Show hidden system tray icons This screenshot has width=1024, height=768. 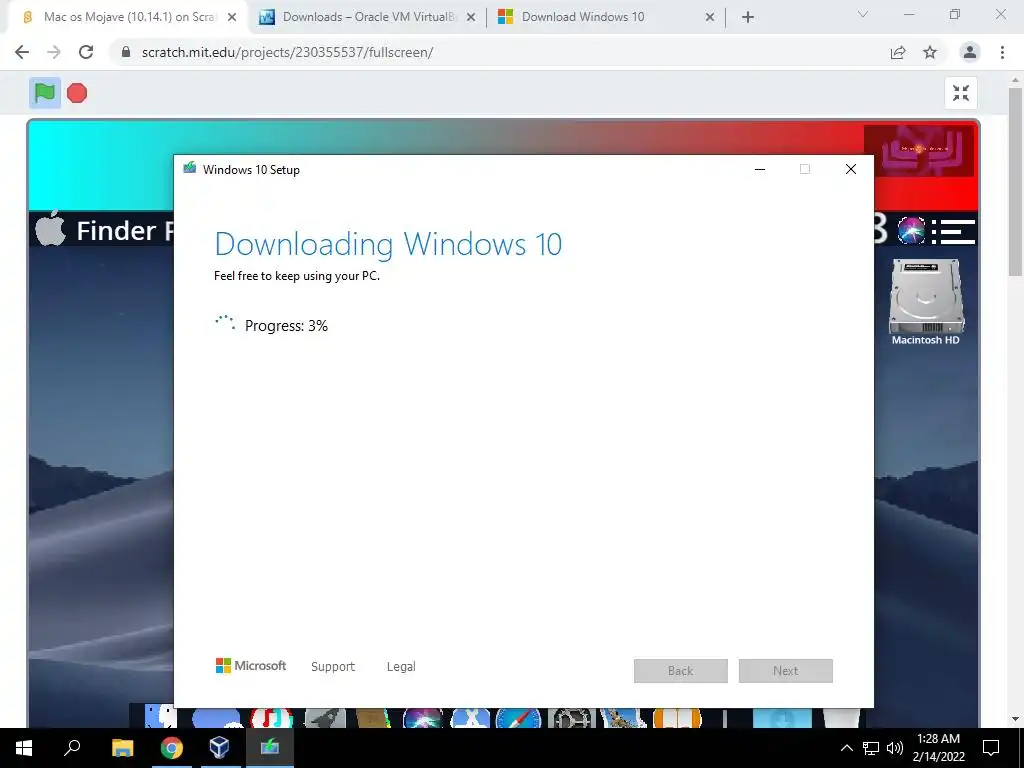point(846,748)
